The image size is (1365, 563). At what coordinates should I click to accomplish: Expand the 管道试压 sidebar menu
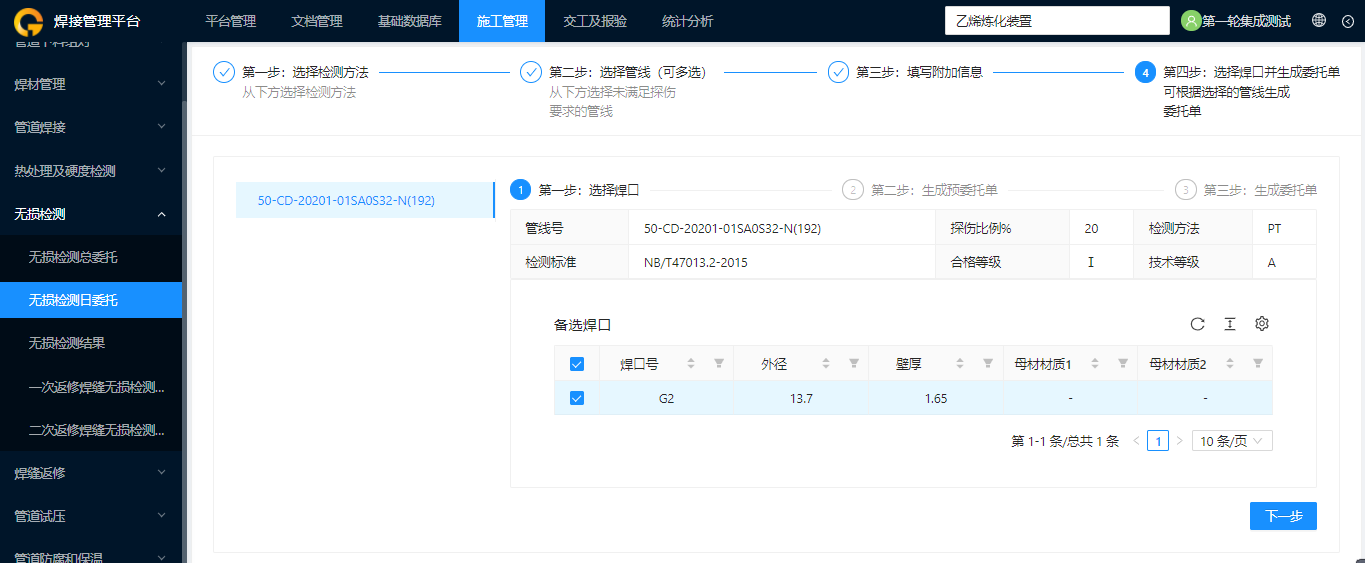(x=91, y=516)
